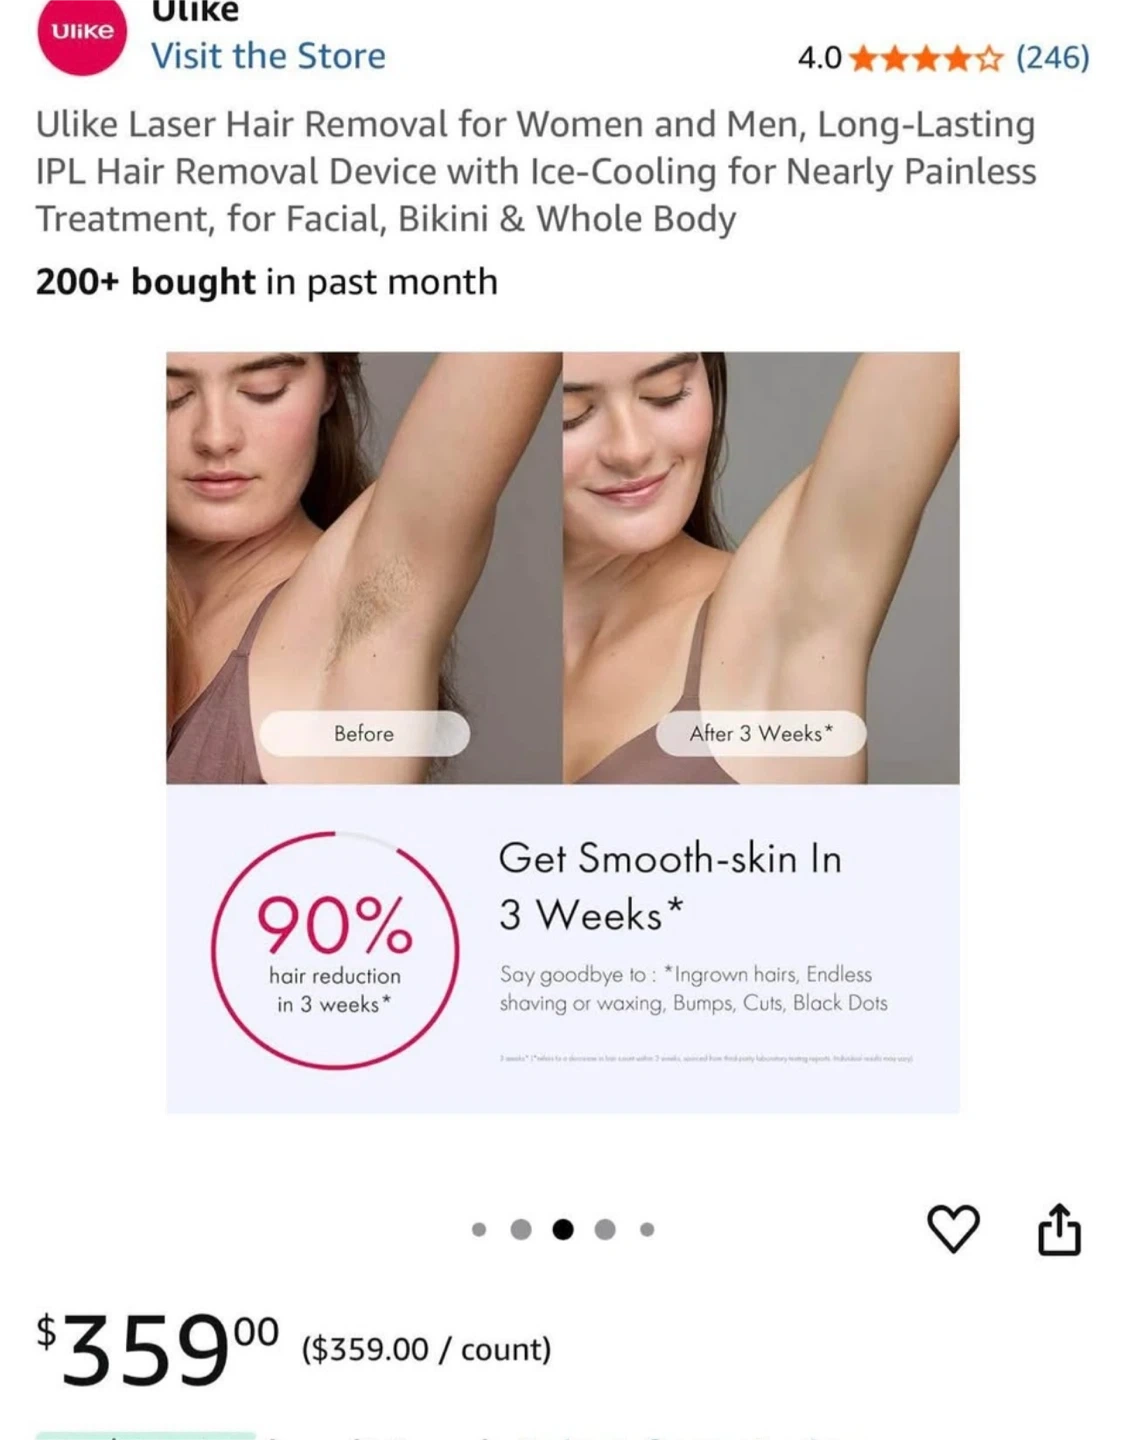1128x1440 pixels.
Task: Tap the ($359.00 / count) unit price
Action: click(x=427, y=1349)
